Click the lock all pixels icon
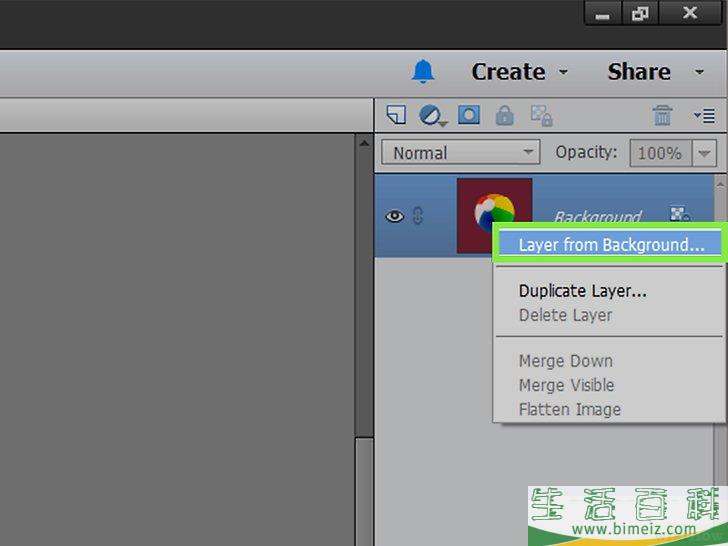728x546 pixels. pos(505,116)
